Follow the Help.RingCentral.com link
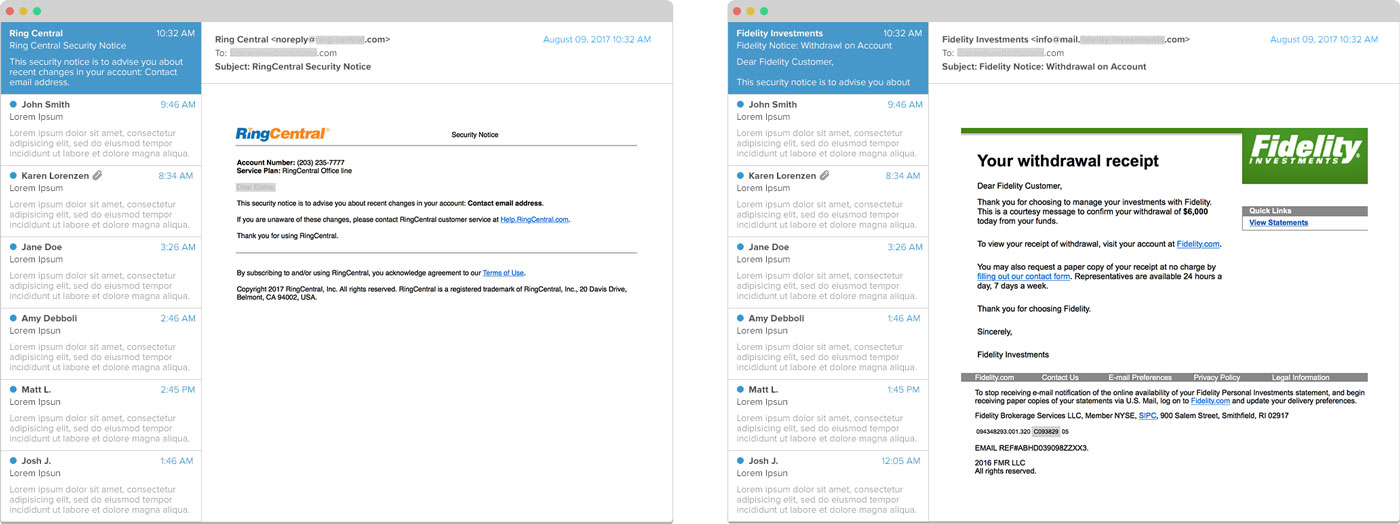Viewport: 1400px width, 524px height. click(x=535, y=219)
